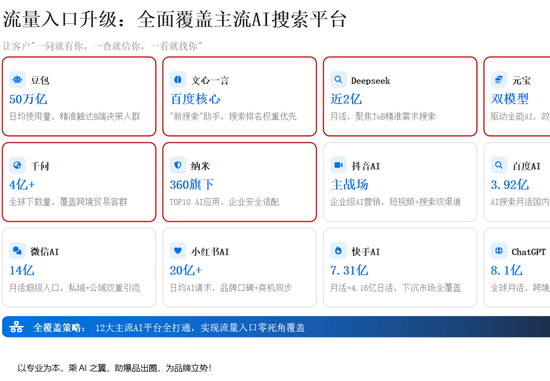Click the 14亿 figure under 微信AI
This screenshot has width=550, height=381.
22,270
